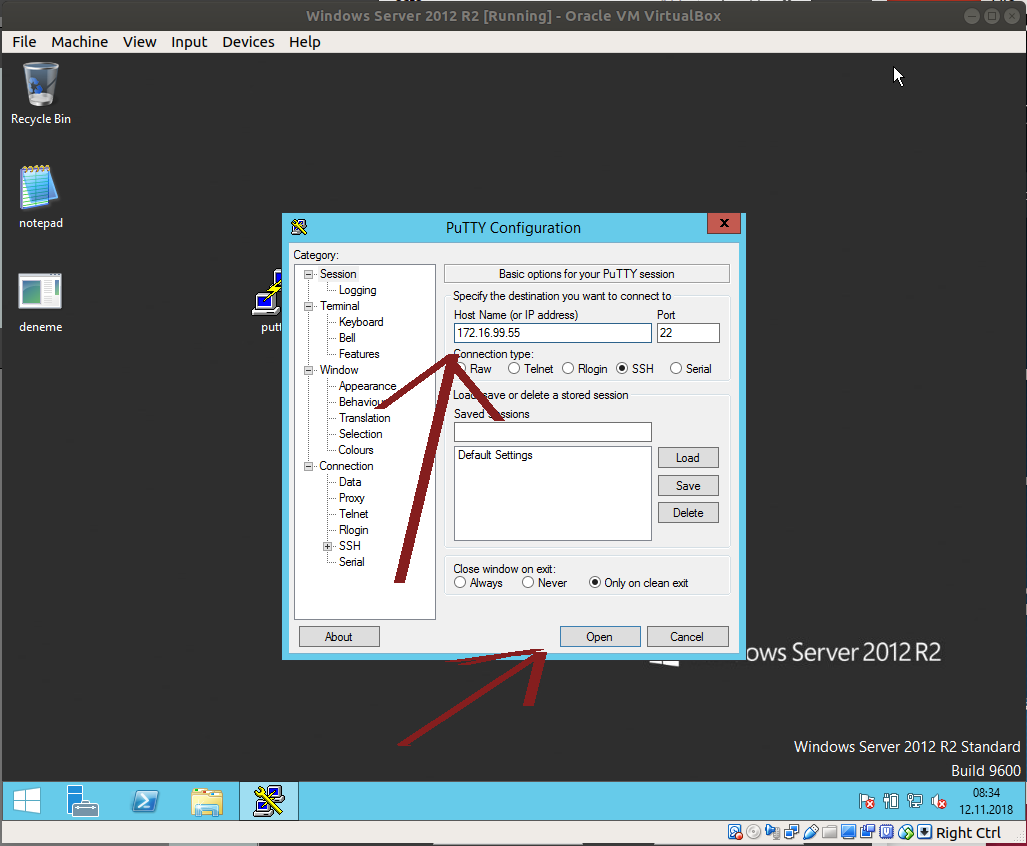Select the Telnet connection type radio
Screen dimensions: 1027x846
click(x=514, y=369)
